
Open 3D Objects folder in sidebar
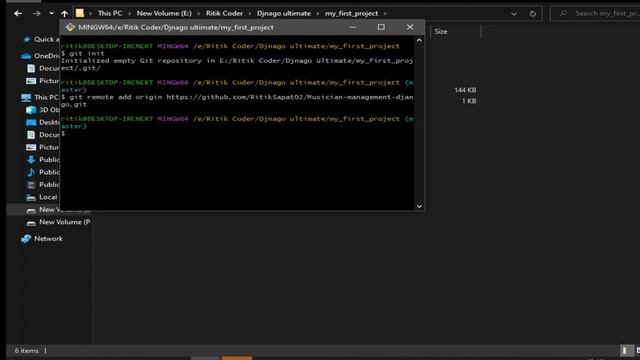click(49, 110)
